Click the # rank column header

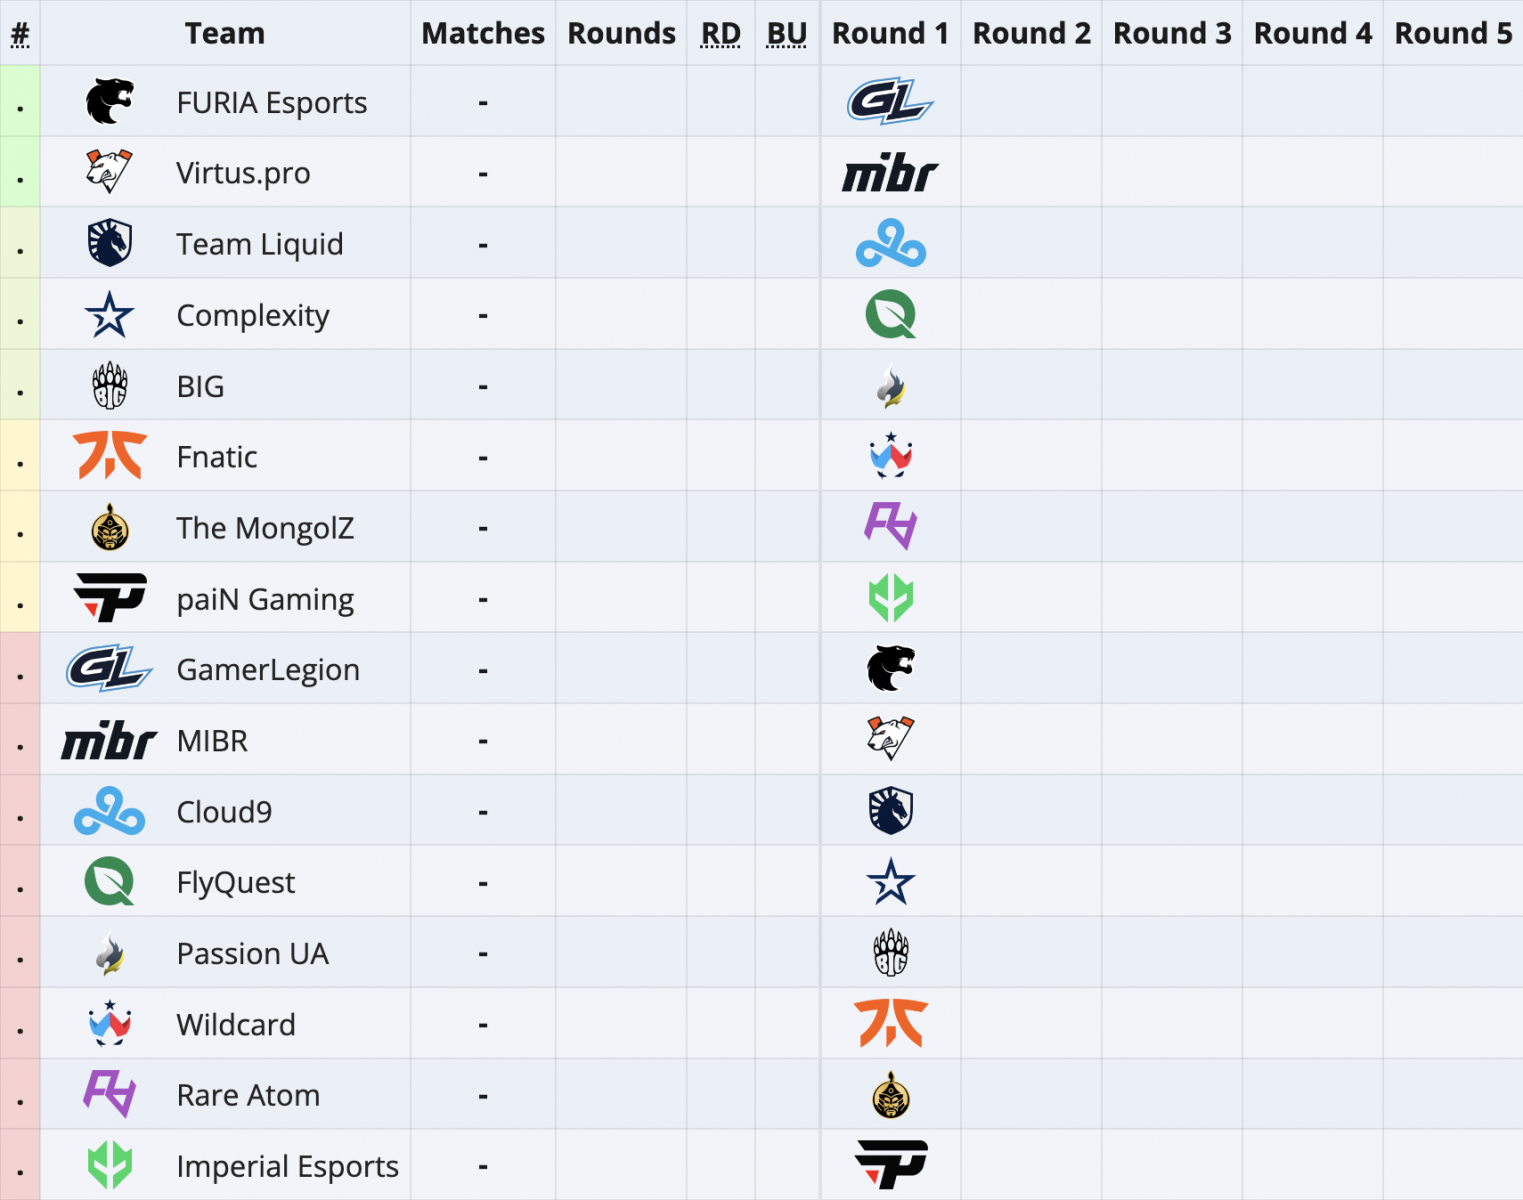click(x=20, y=35)
